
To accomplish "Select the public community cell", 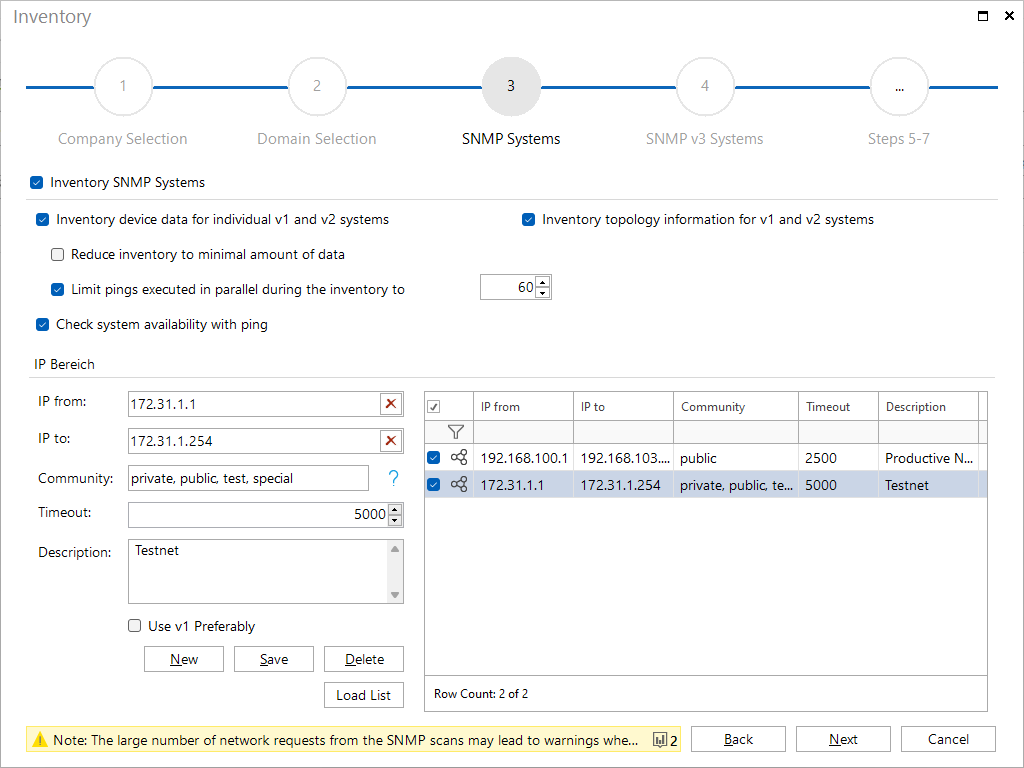I will (736, 458).
